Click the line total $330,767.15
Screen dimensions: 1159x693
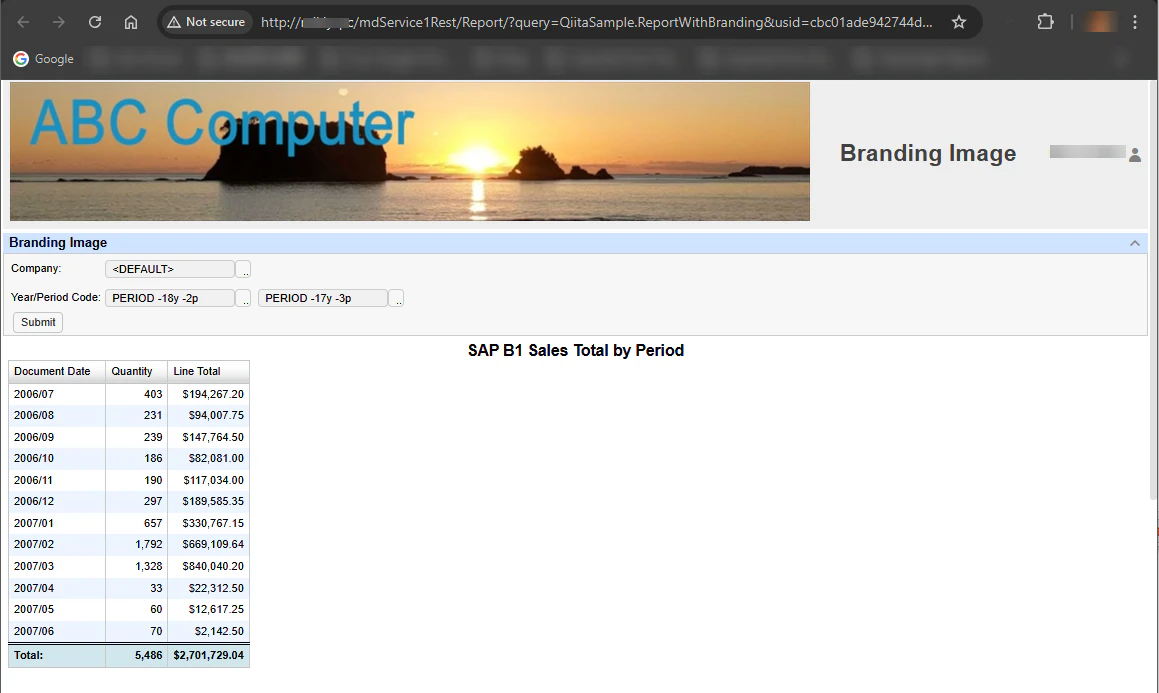[213, 523]
